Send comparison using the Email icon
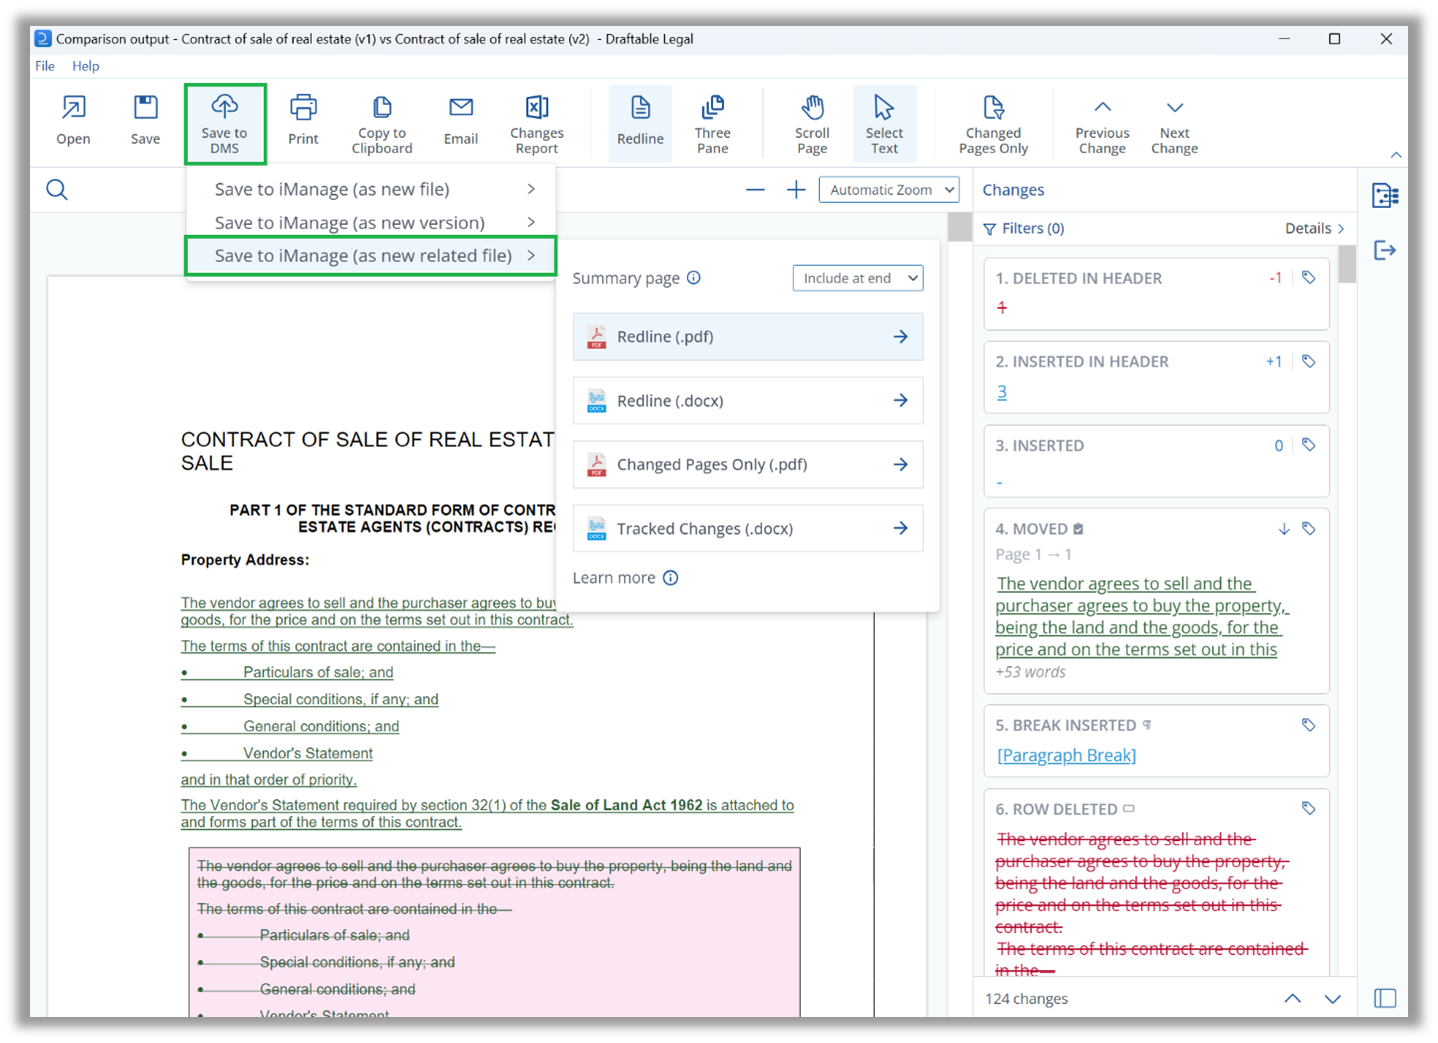Viewport: 1438px width, 1043px height. click(x=461, y=120)
